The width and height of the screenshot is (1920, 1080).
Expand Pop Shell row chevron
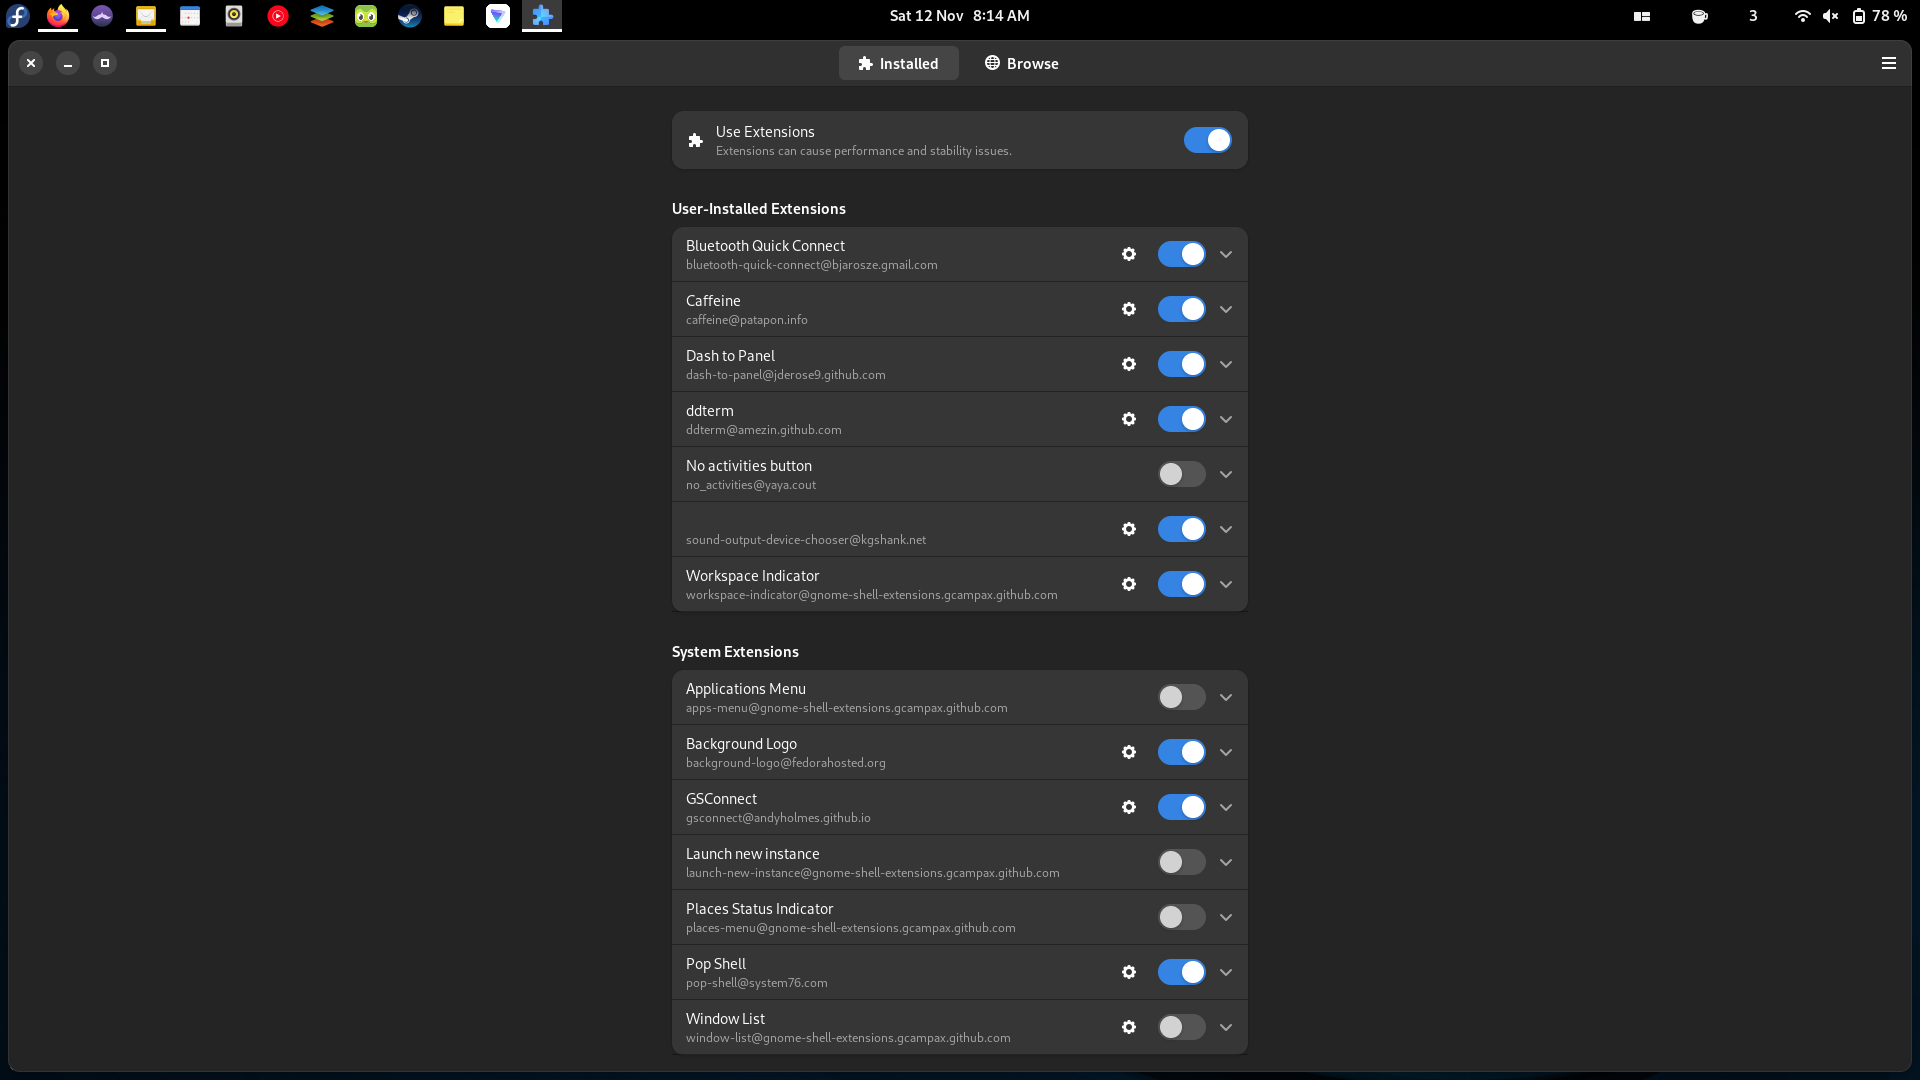[1226, 972]
